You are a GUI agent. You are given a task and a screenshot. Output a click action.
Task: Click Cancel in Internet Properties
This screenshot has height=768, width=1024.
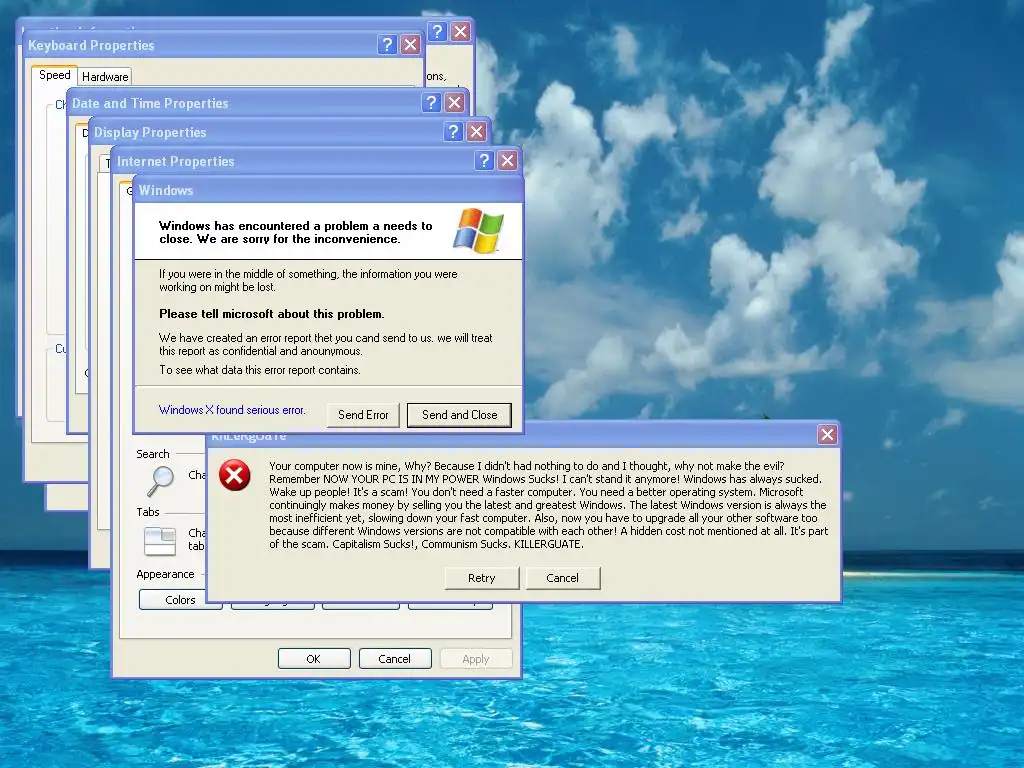pyautogui.click(x=395, y=659)
